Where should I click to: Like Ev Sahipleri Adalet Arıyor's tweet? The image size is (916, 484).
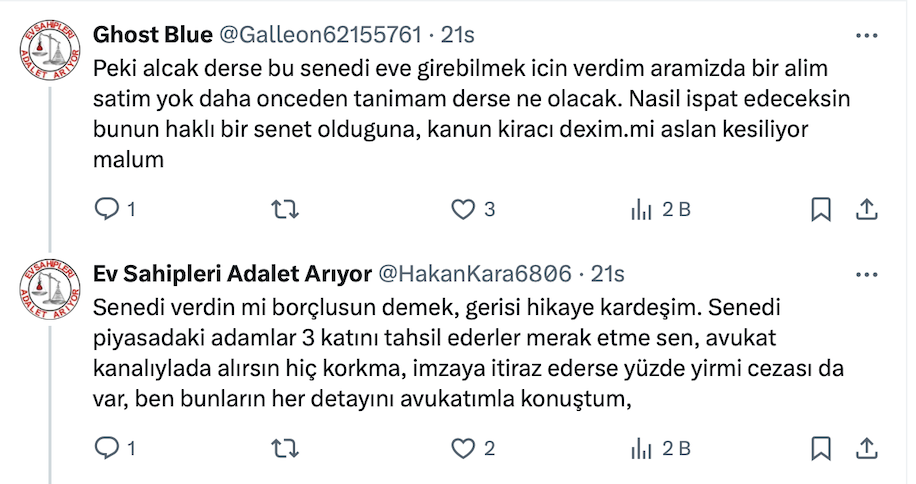pyautogui.click(x=462, y=448)
